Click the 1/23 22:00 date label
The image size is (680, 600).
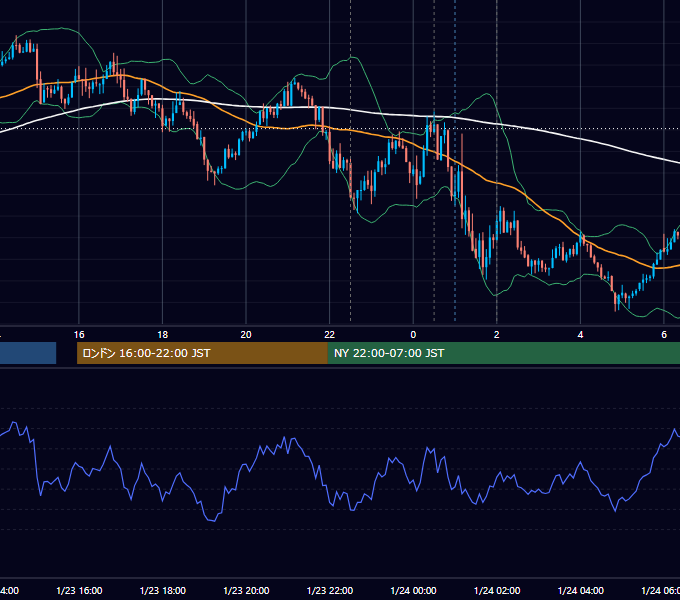(x=330, y=590)
